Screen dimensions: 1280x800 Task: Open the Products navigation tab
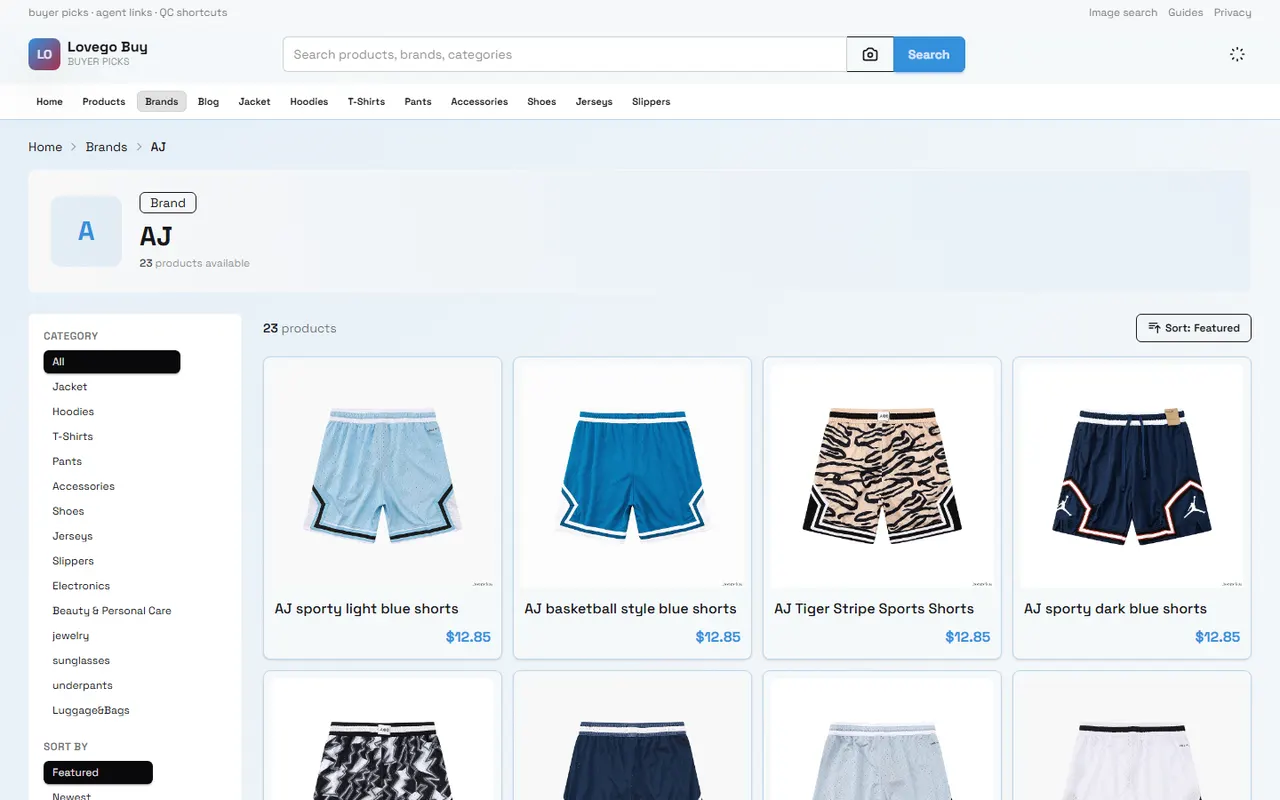coord(104,101)
